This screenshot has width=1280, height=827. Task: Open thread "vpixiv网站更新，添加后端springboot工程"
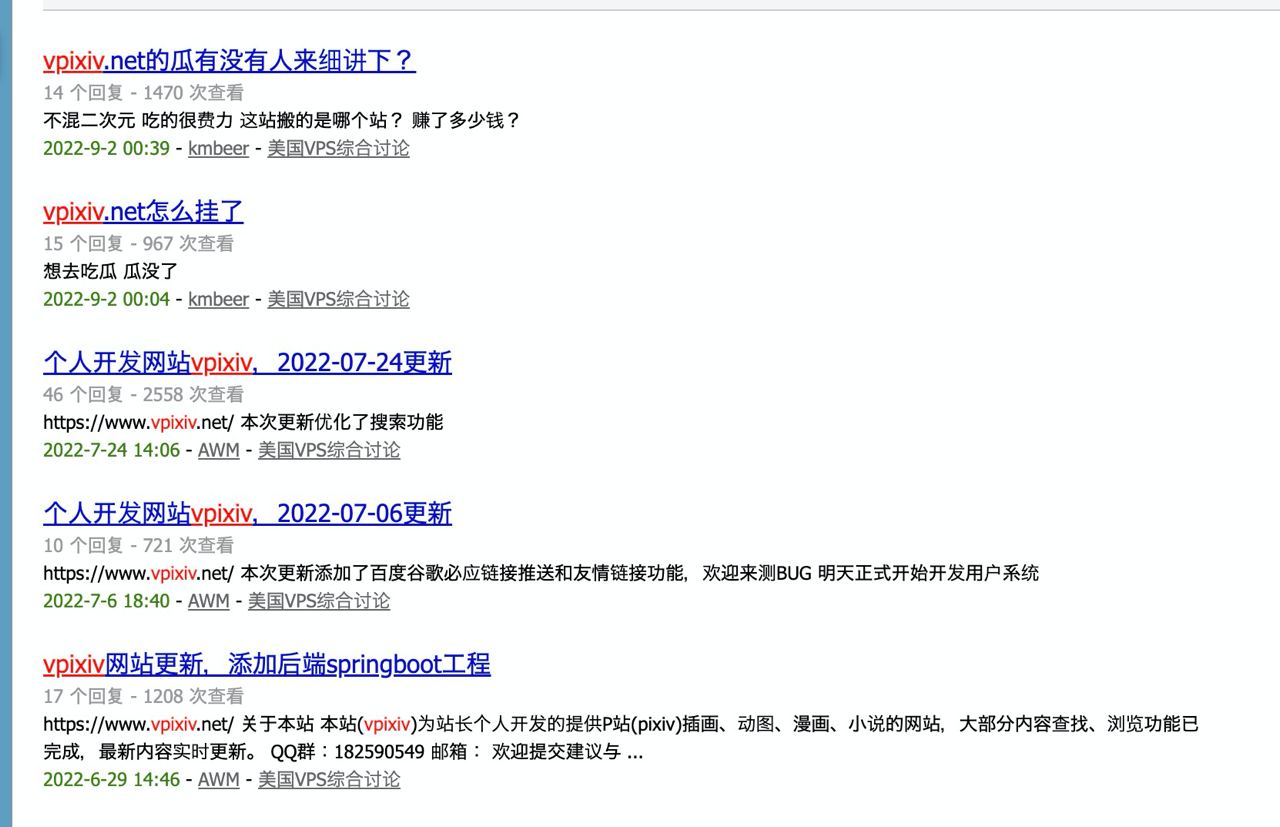click(267, 665)
